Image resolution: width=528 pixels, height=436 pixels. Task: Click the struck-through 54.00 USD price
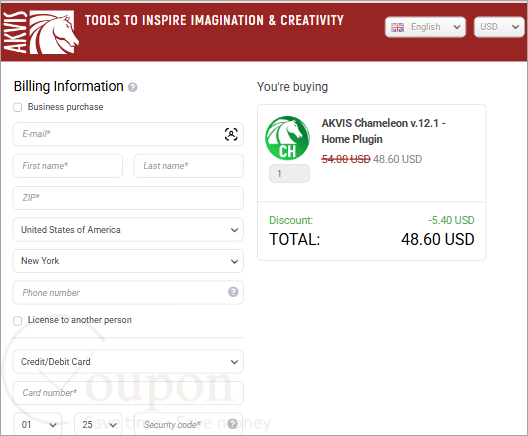coord(346,159)
